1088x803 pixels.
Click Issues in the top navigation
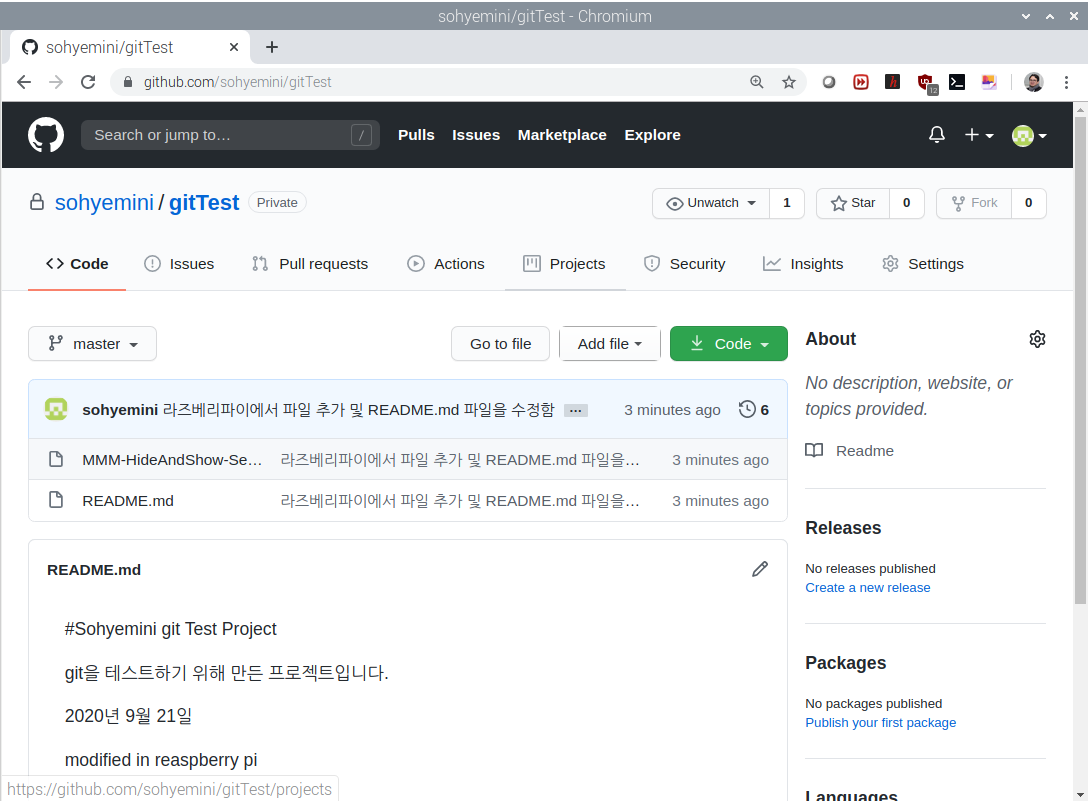476,135
